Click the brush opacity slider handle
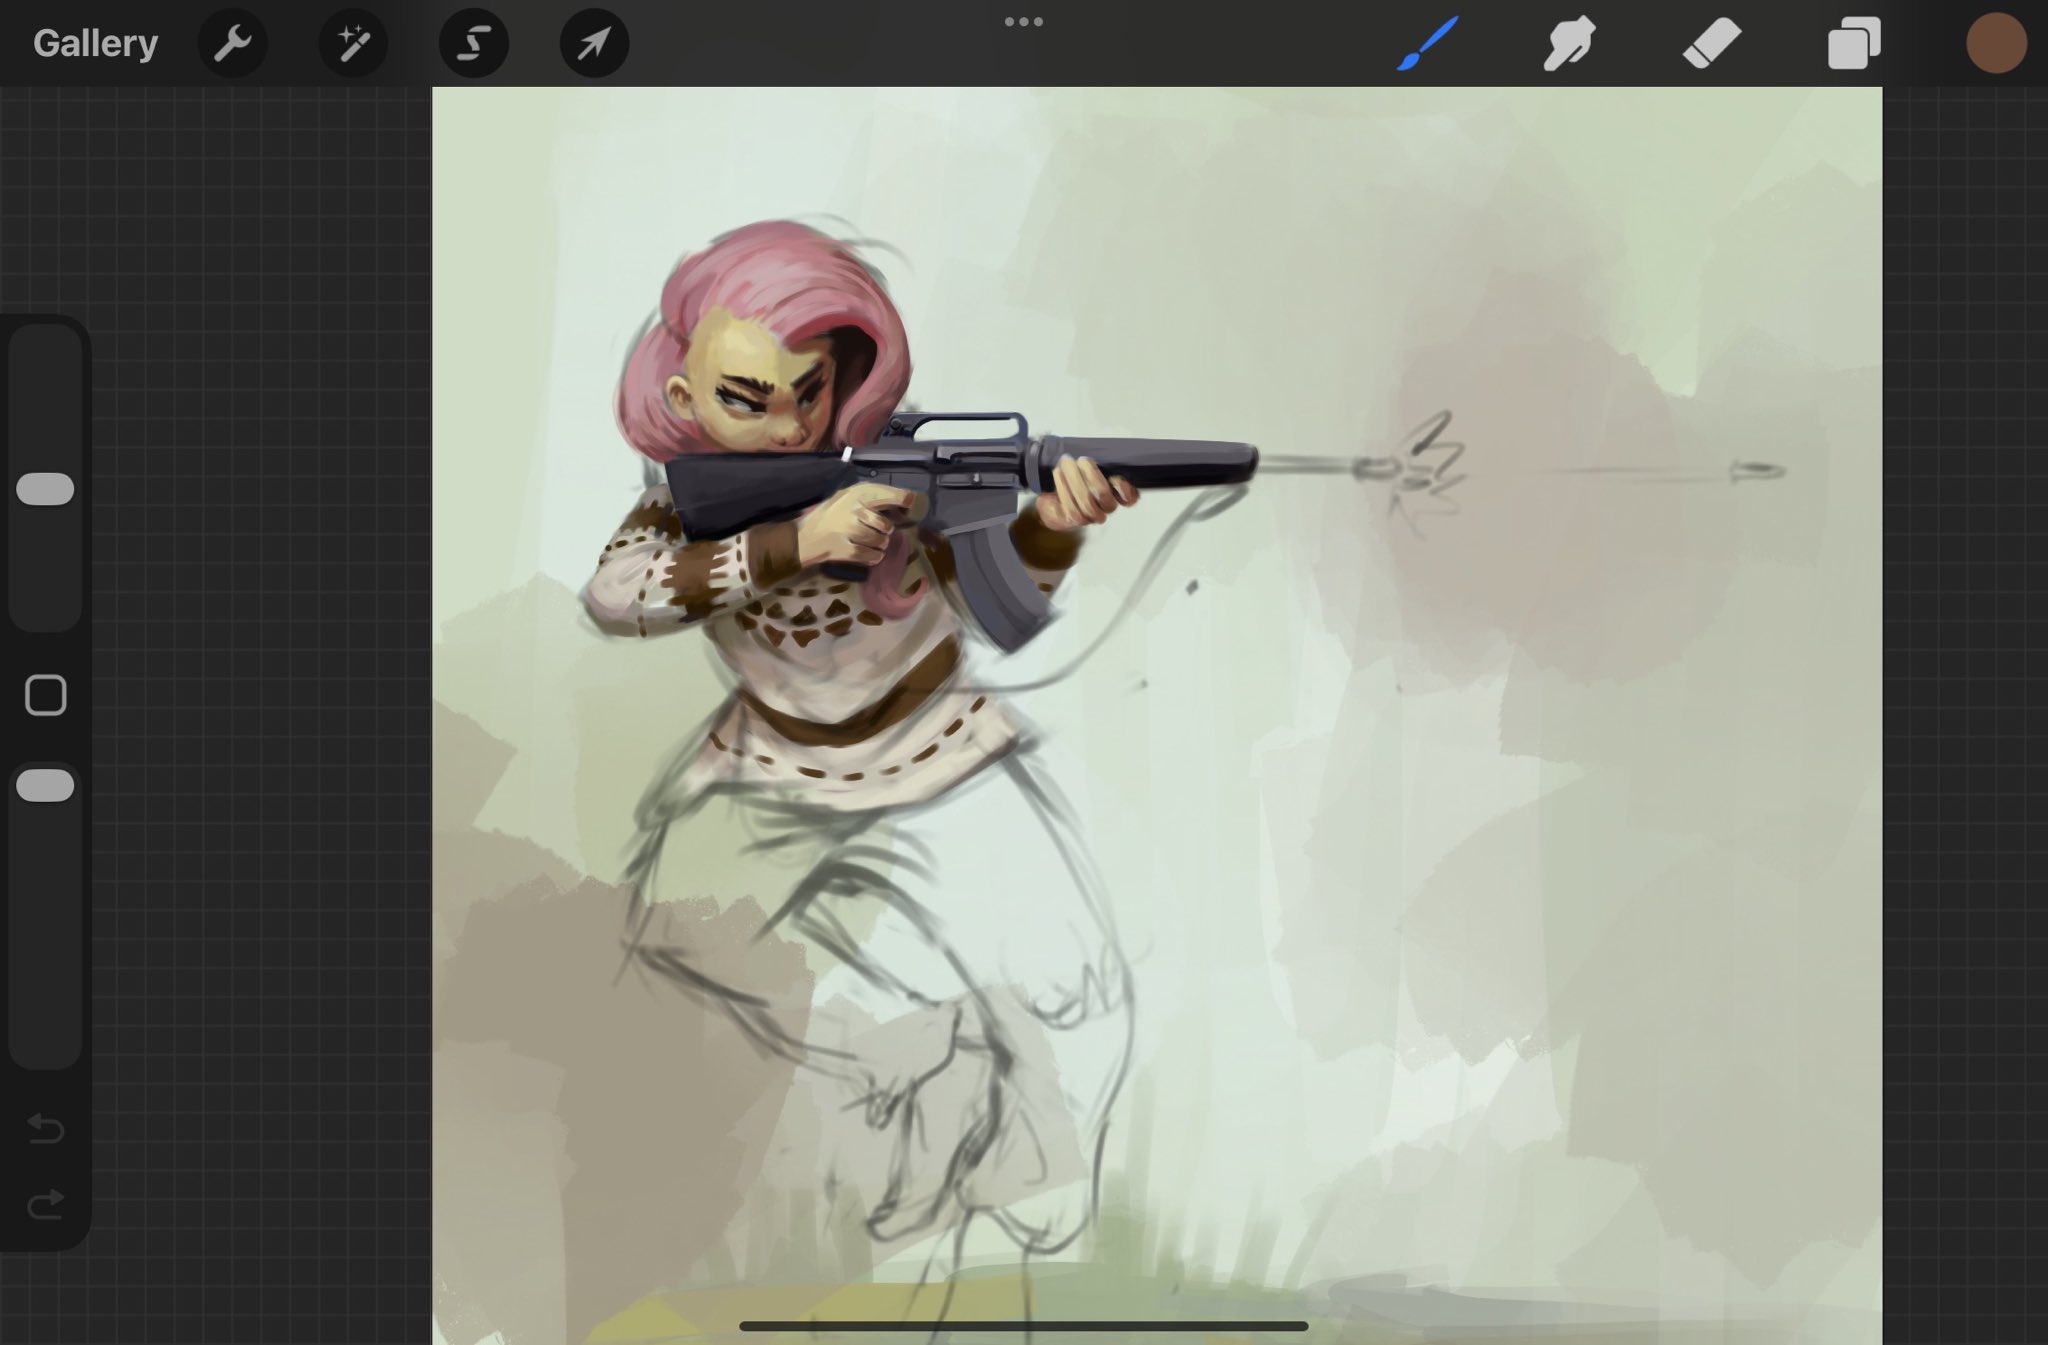This screenshot has width=2048, height=1345. coord(45,786)
